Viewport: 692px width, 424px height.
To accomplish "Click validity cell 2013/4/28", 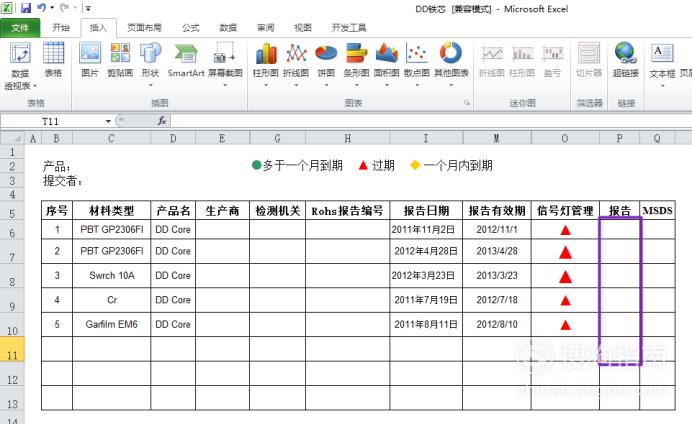I will point(497,251).
